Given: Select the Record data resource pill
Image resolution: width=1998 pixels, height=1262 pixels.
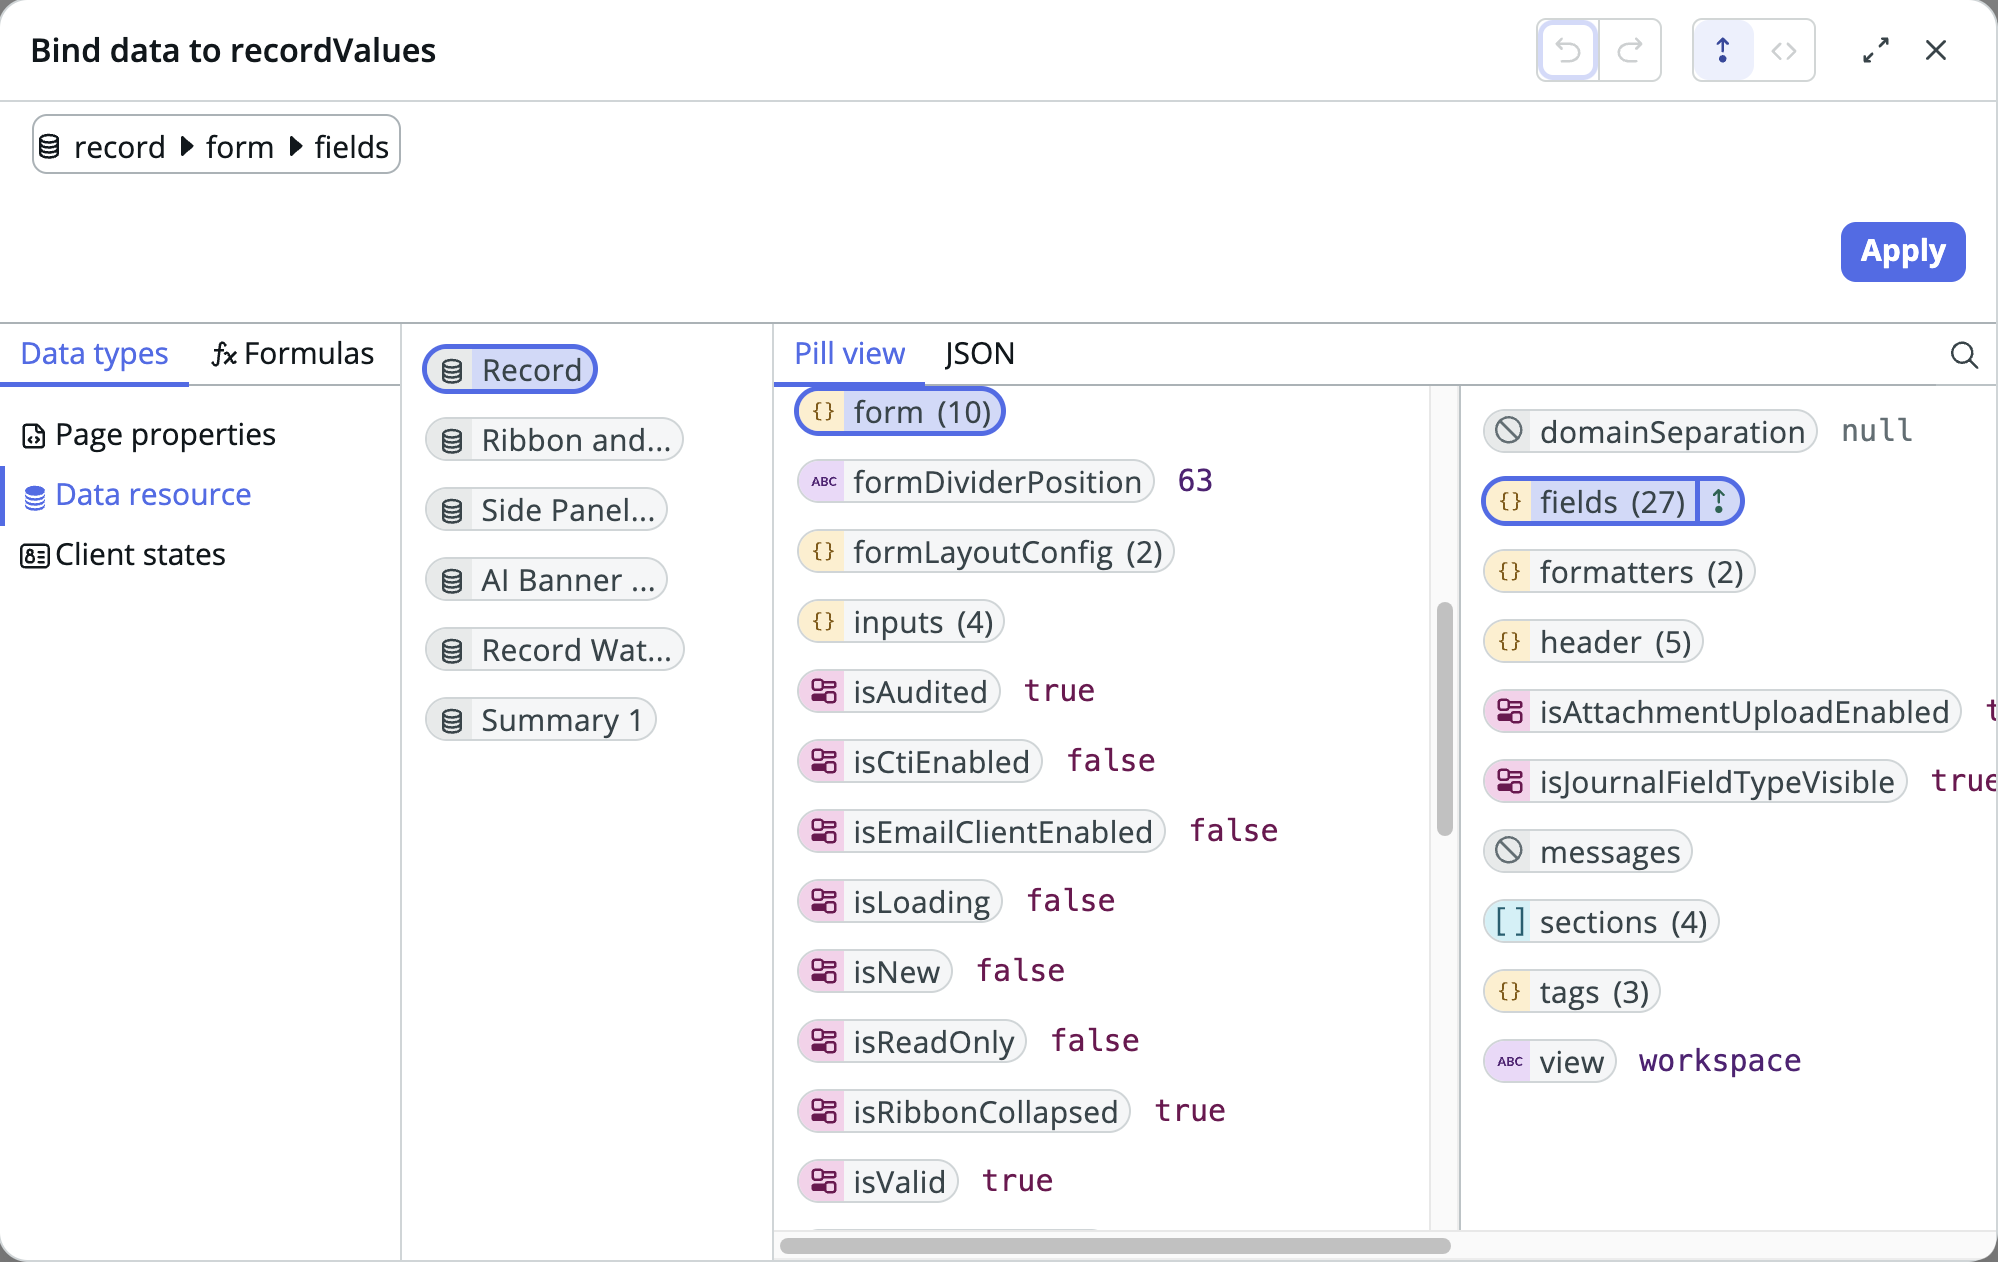Looking at the screenshot, I should coord(510,370).
